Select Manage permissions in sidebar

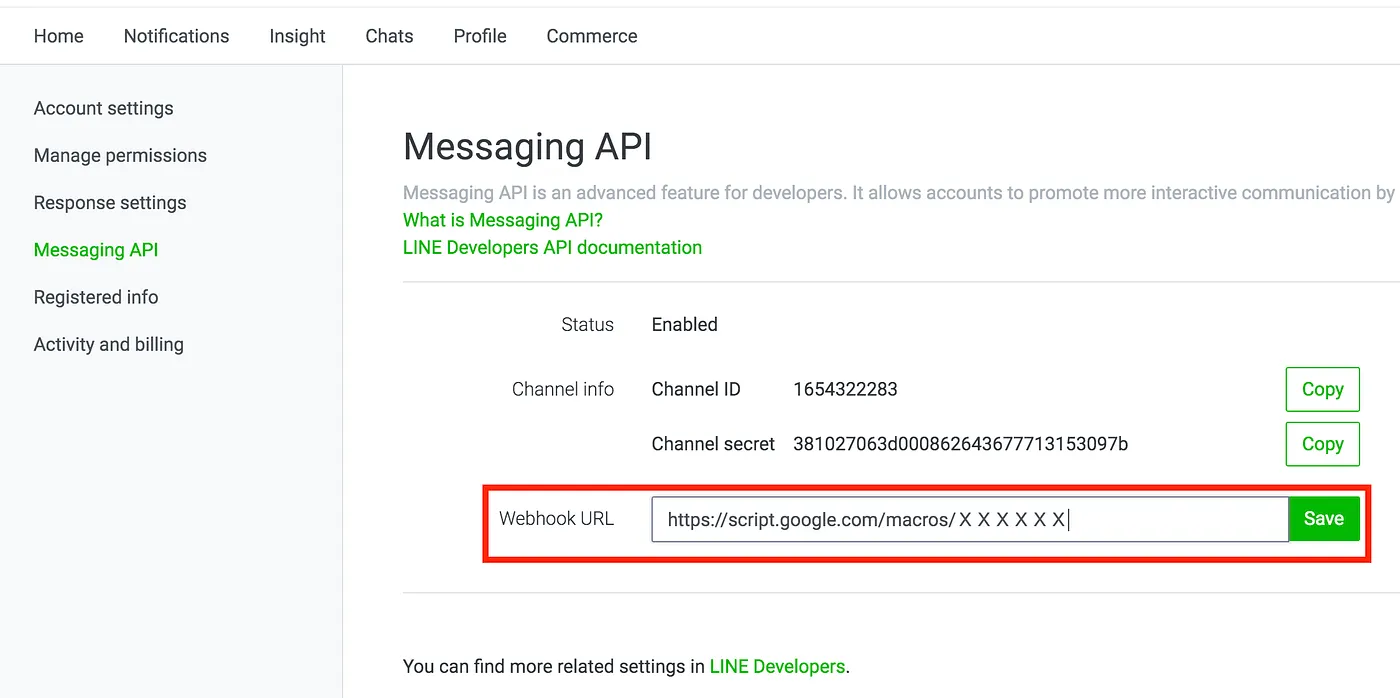point(120,155)
